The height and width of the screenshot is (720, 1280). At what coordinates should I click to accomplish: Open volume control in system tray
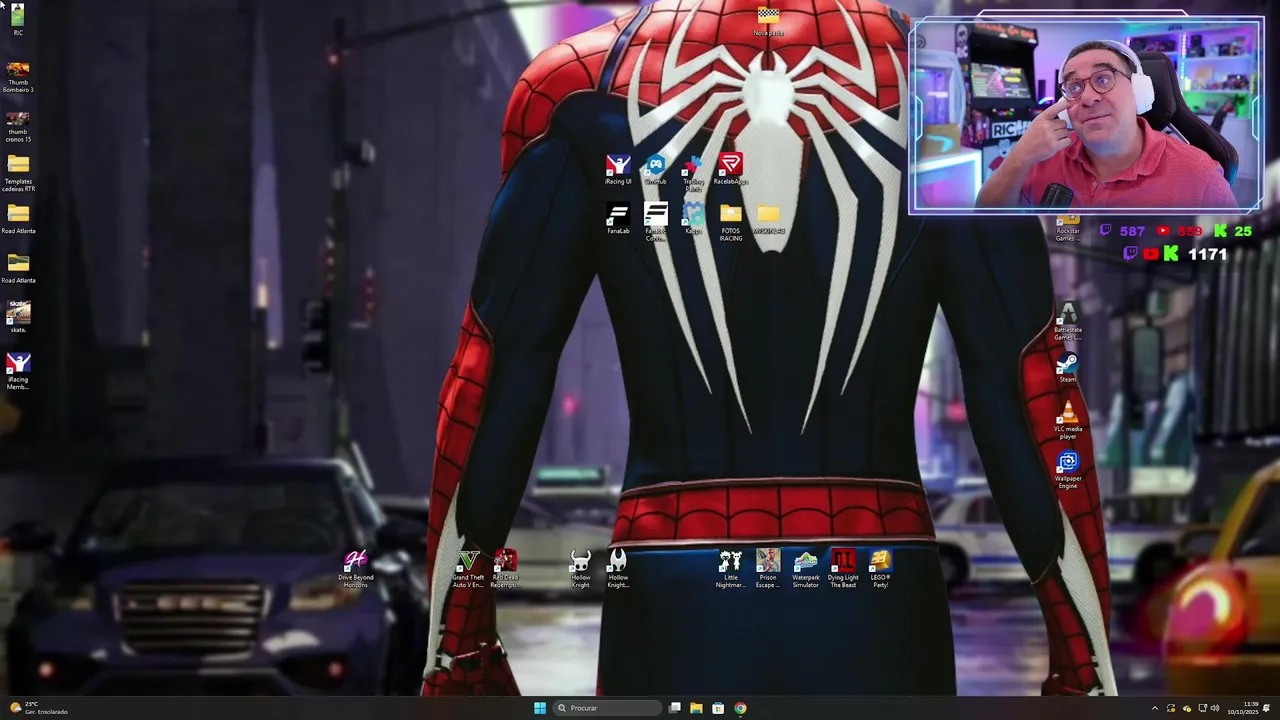tap(1215, 708)
